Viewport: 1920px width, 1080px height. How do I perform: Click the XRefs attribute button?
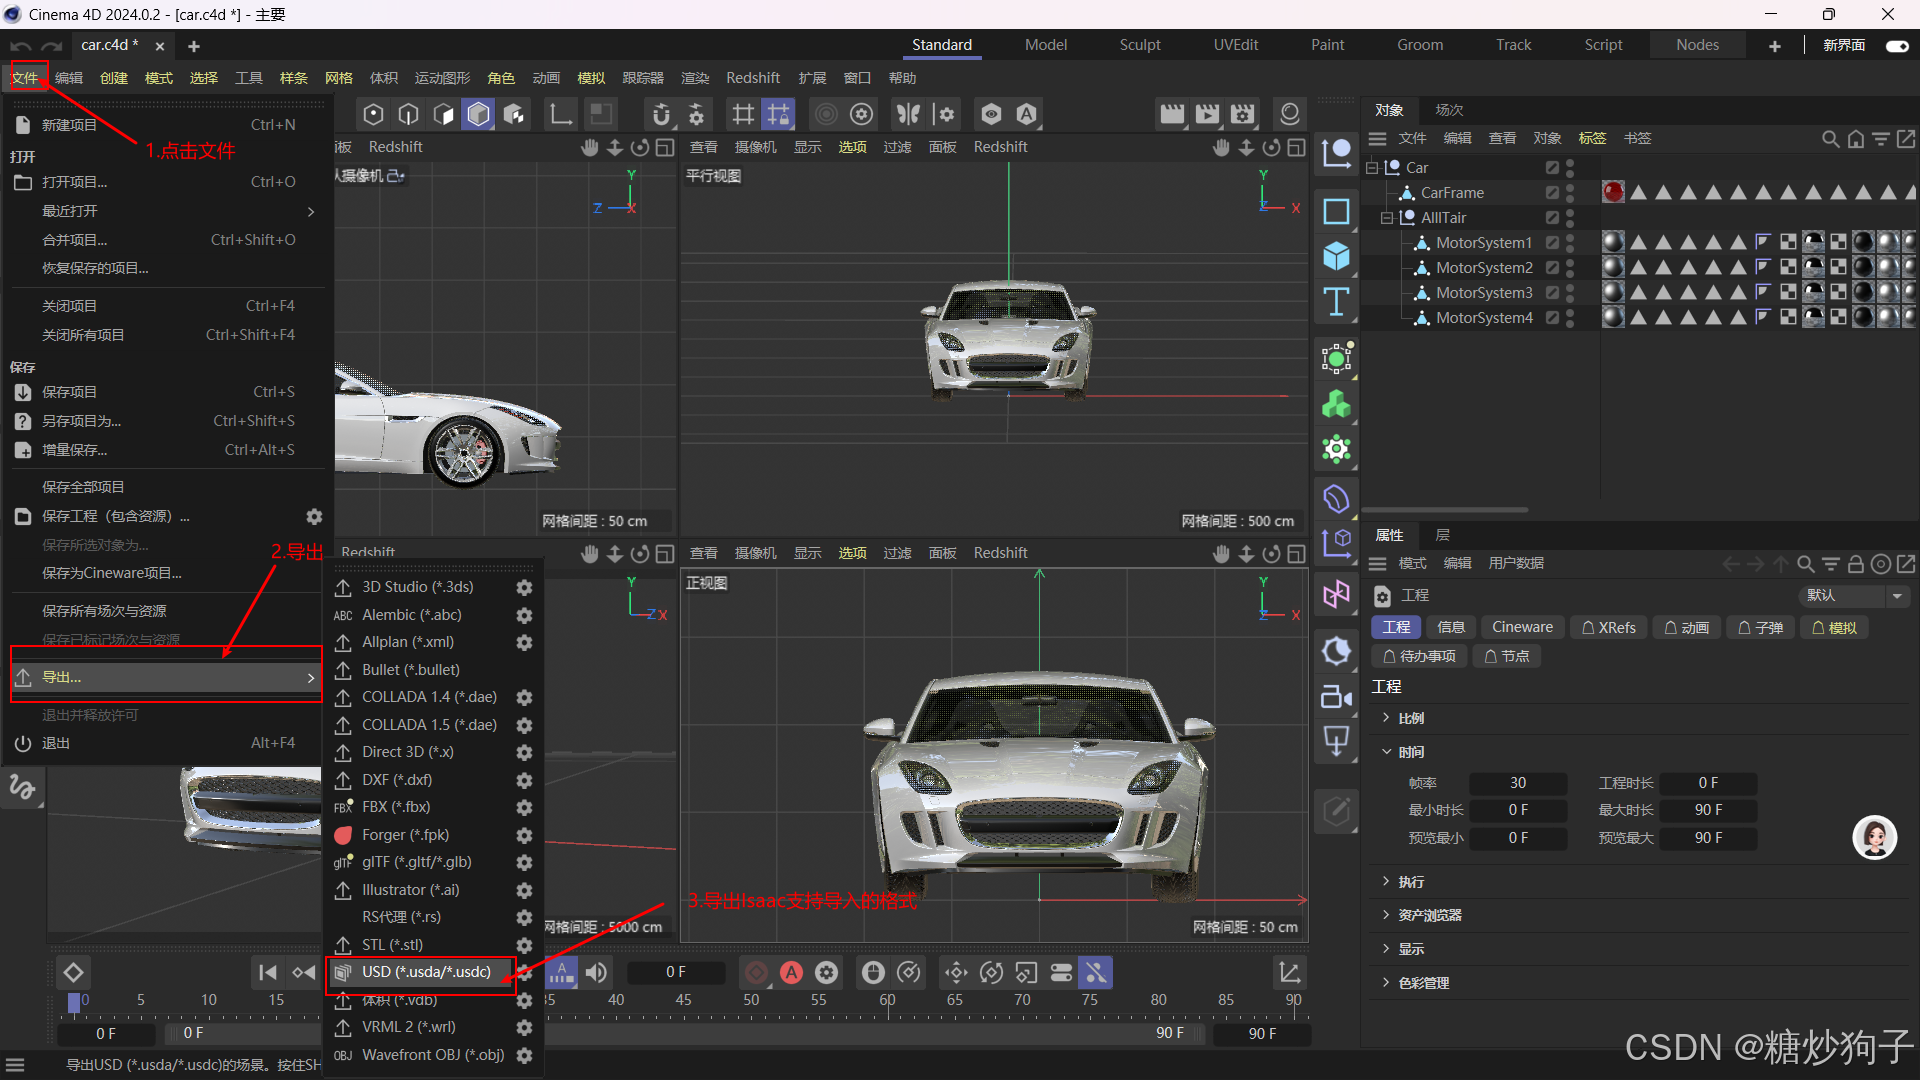[x=1609, y=627]
